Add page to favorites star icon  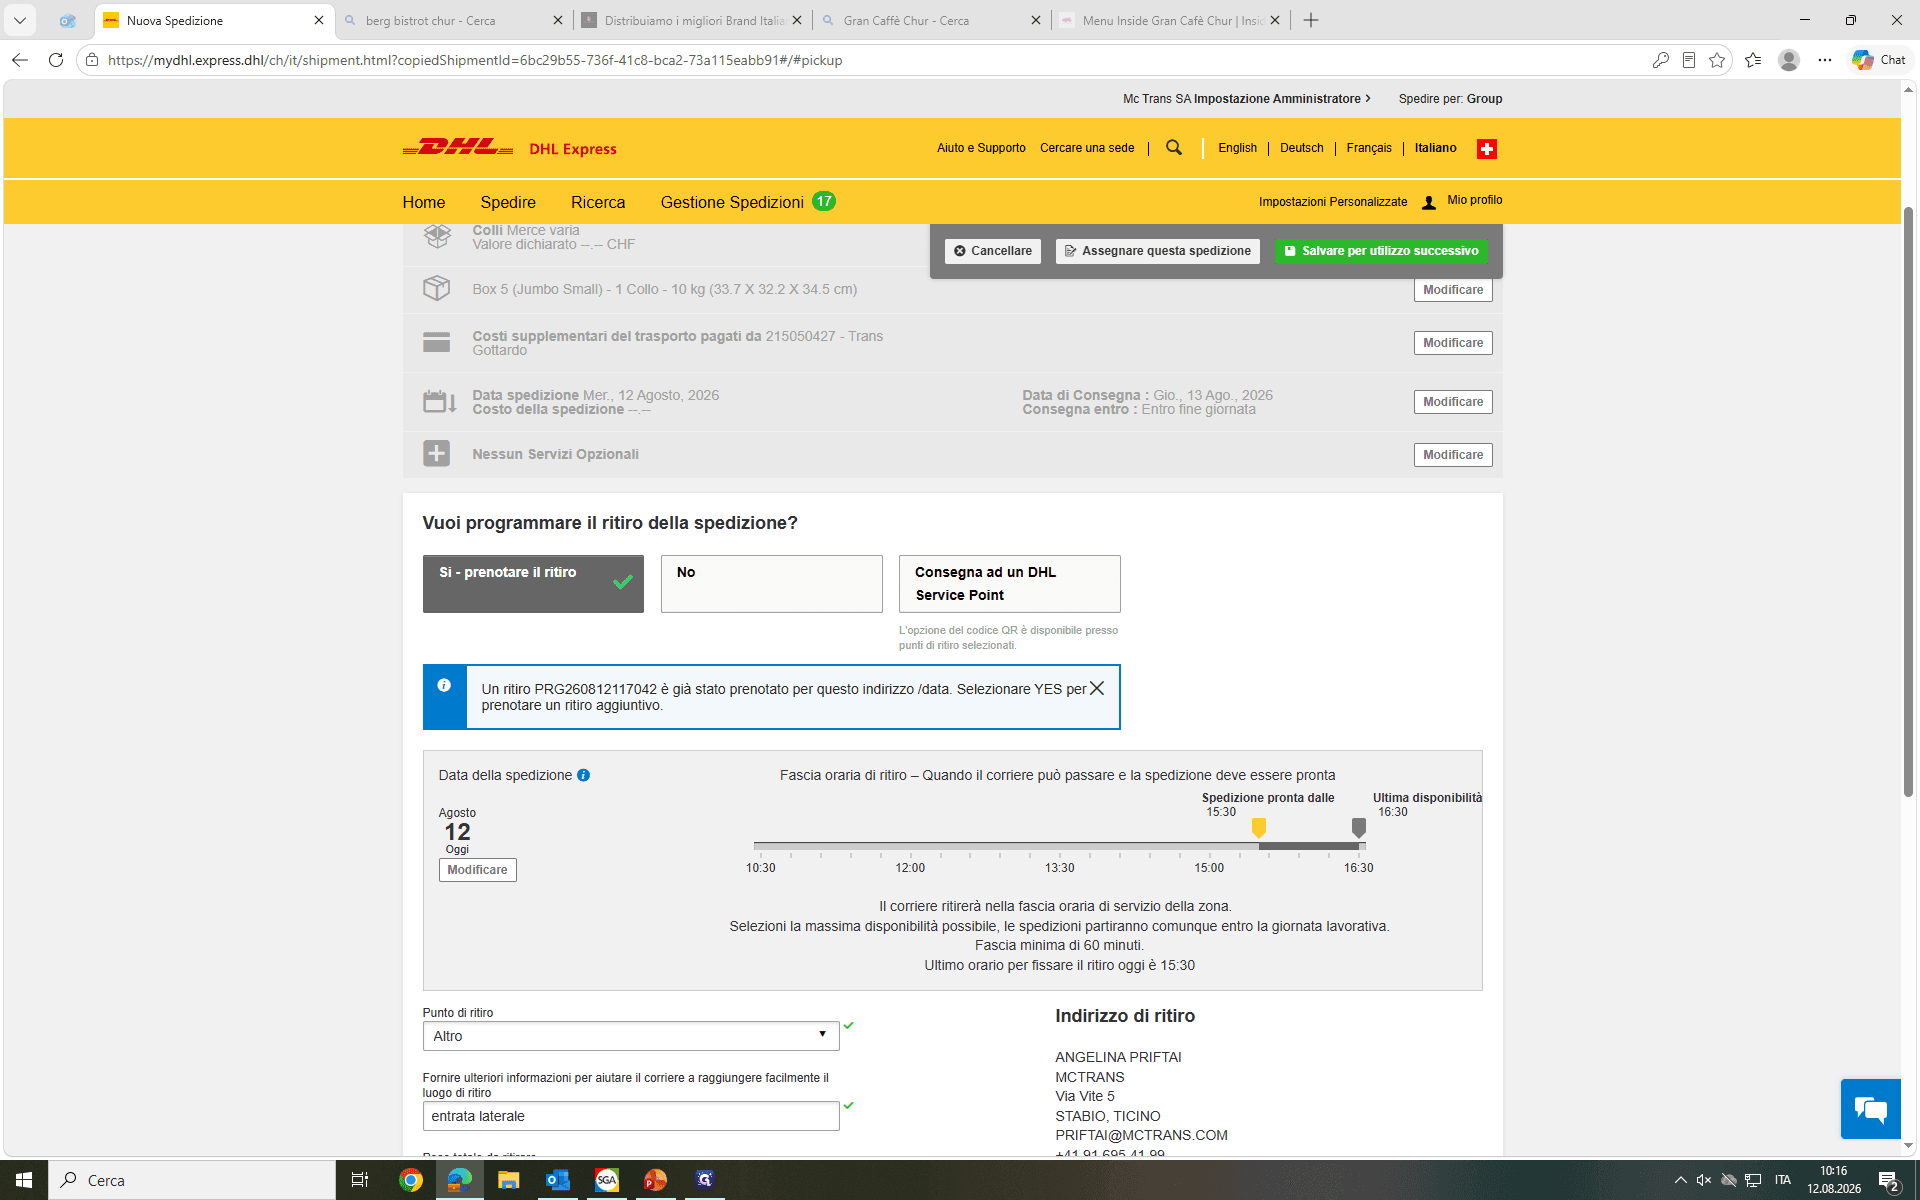1717,60
